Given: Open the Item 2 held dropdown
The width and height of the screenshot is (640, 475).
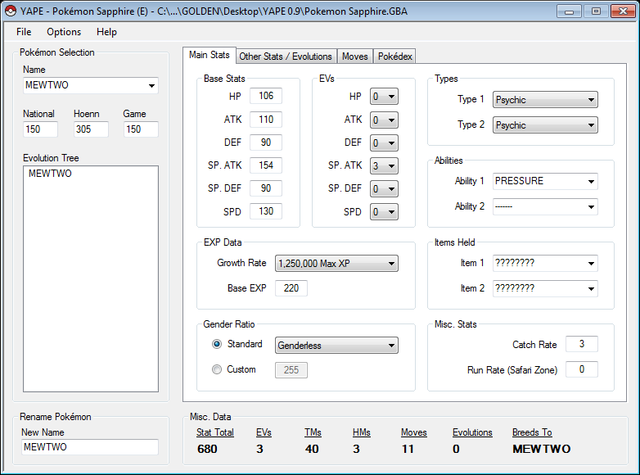Looking at the screenshot, I should point(545,289).
